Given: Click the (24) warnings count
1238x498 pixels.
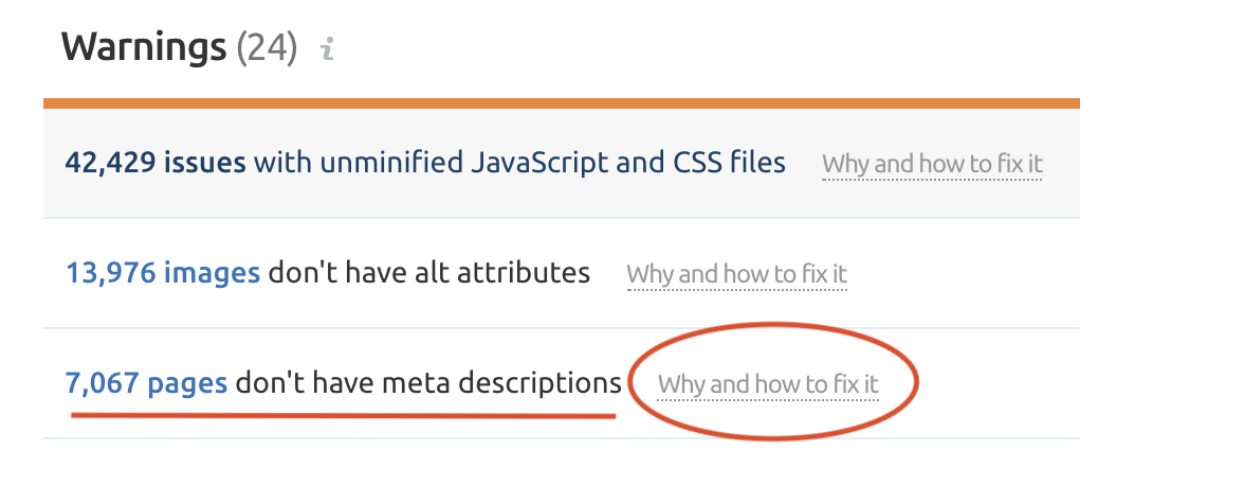Looking at the screenshot, I should tap(267, 48).
